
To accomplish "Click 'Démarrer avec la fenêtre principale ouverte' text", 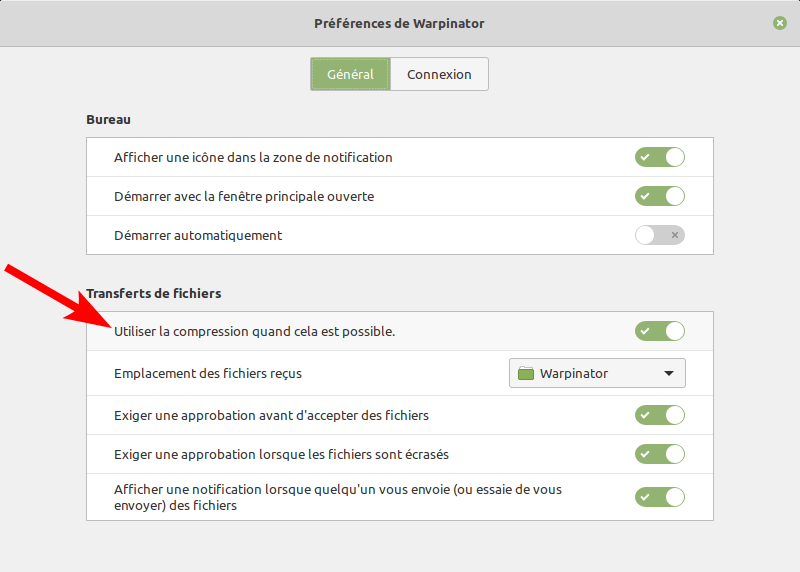I will [x=244, y=196].
